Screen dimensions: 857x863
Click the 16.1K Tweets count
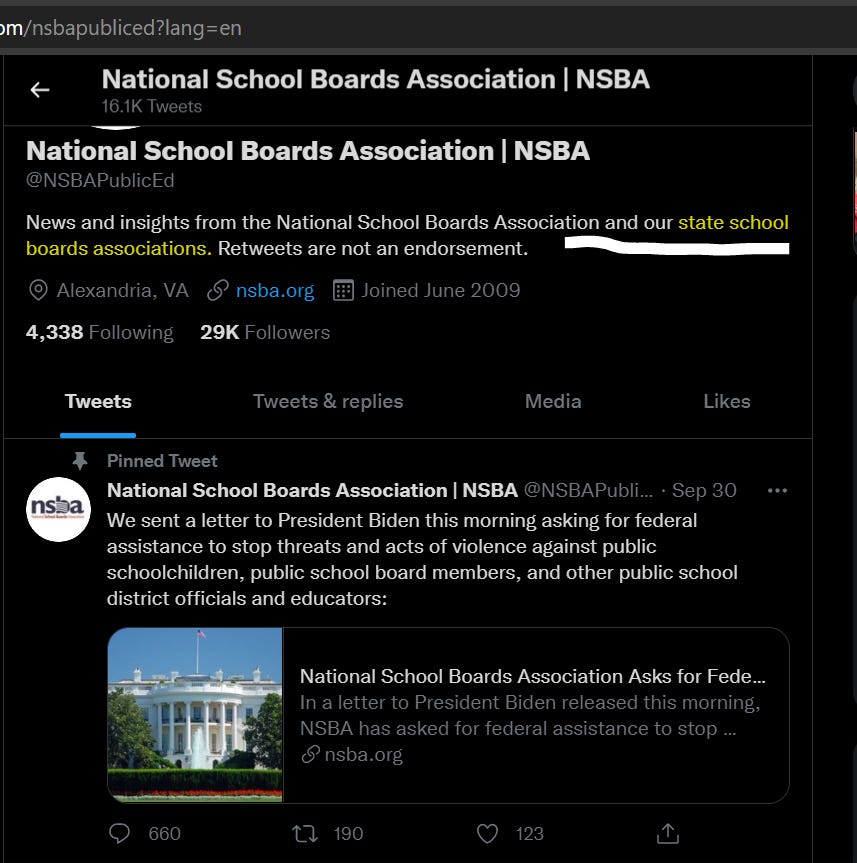151,106
